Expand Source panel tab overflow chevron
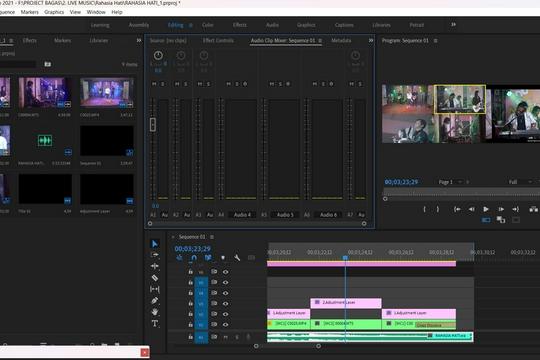The height and width of the screenshot is (360, 540). [371, 40]
